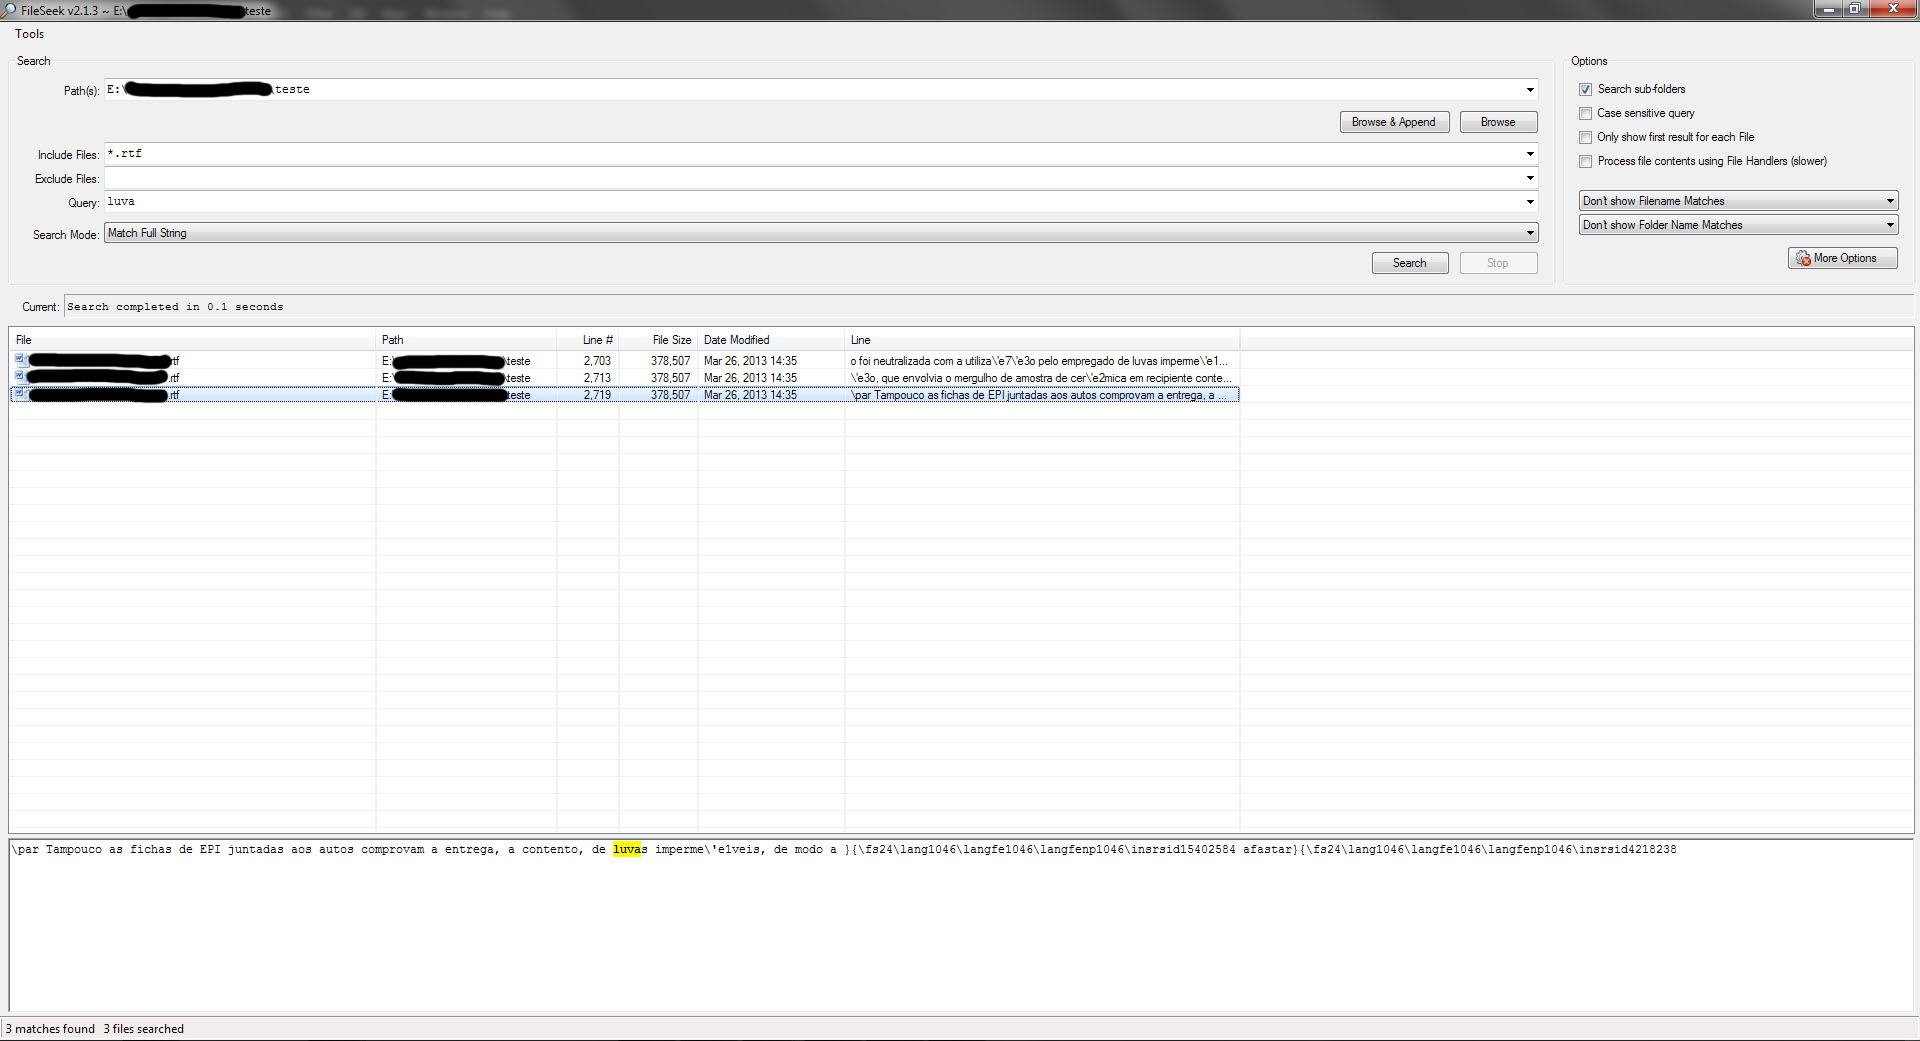Click the File Size column header
This screenshot has height=1041, width=1920.
pyautogui.click(x=671, y=340)
